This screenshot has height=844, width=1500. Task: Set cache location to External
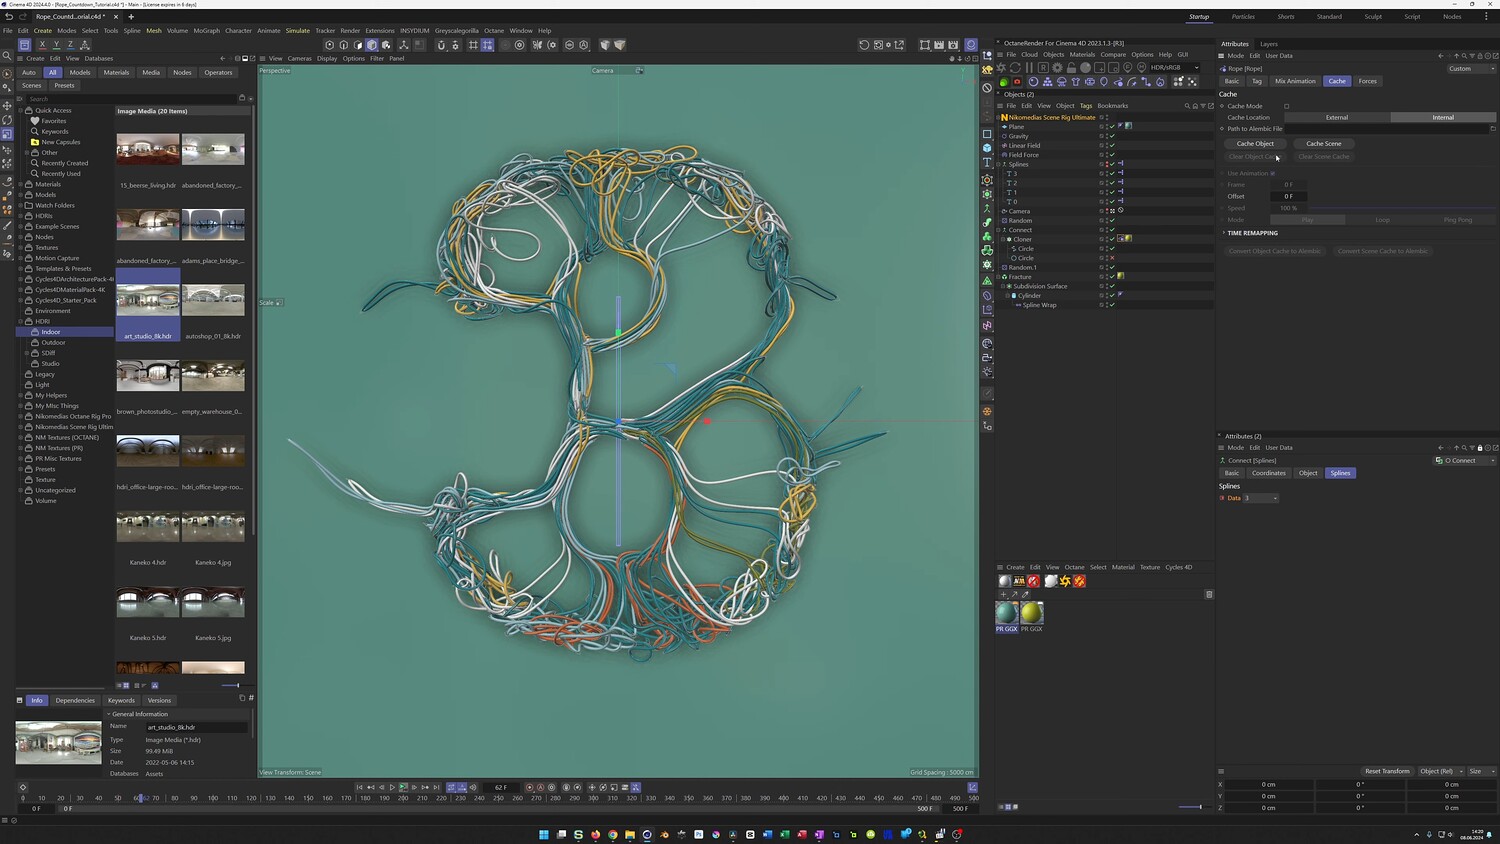[1337, 118]
